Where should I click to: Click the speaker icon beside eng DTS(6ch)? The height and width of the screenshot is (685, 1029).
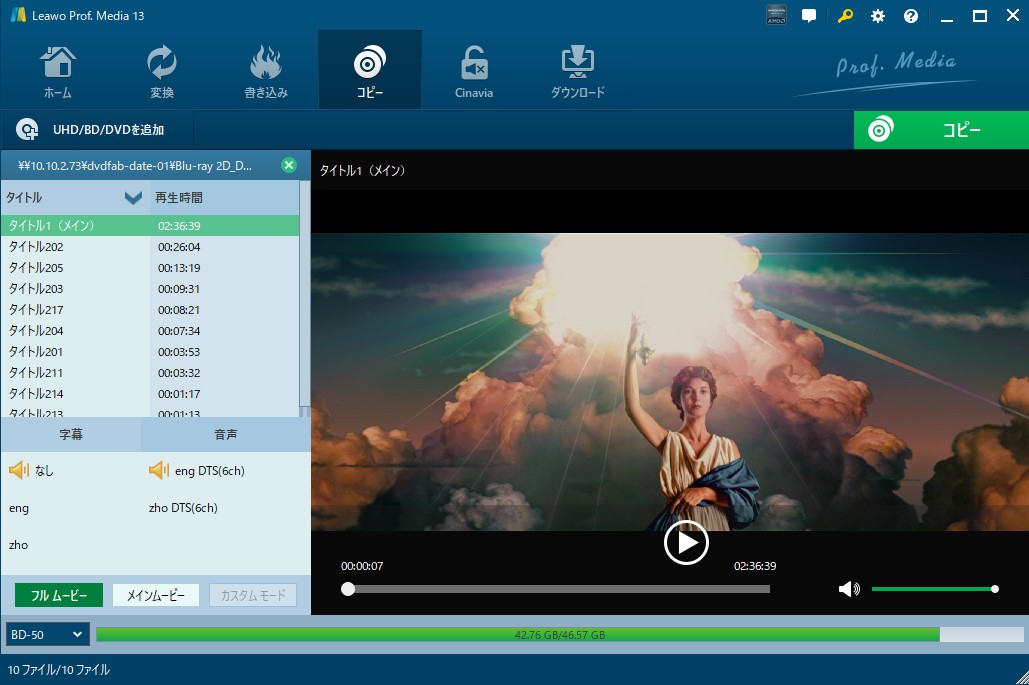159,470
